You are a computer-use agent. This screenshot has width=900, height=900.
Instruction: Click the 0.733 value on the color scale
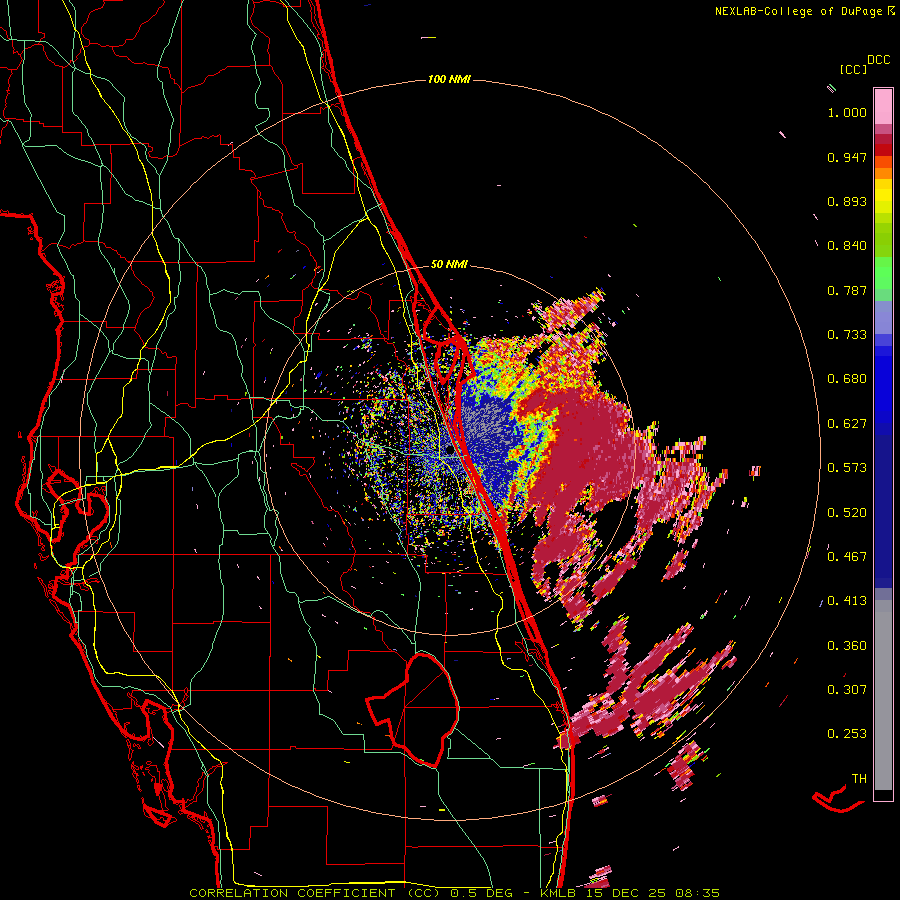pyautogui.click(x=847, y=335)
